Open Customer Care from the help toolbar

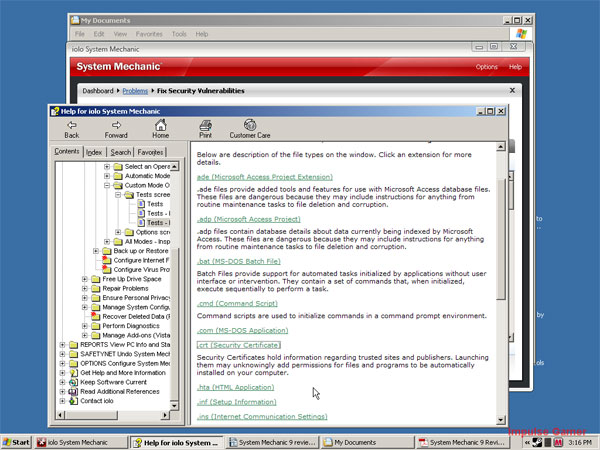[x=249, y=126]
